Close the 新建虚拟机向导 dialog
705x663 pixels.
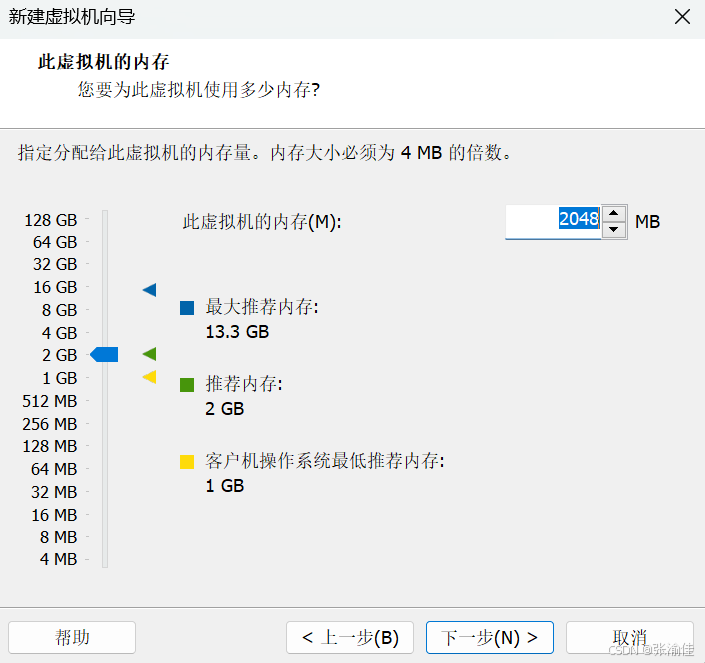682,17
